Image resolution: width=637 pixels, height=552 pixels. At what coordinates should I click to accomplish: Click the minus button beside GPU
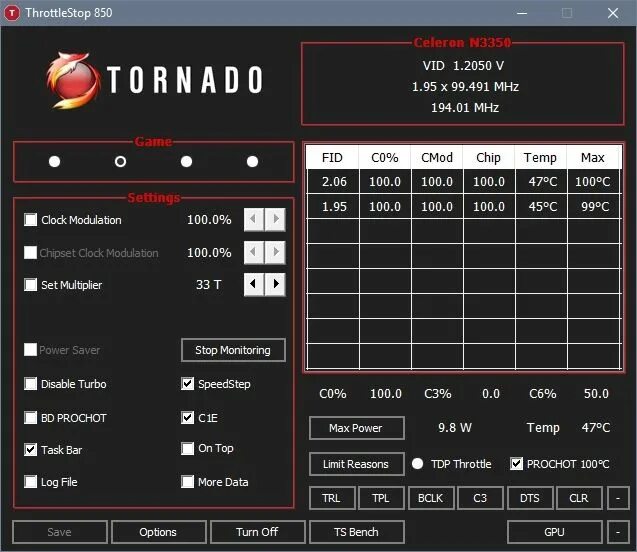coord(618,532)
